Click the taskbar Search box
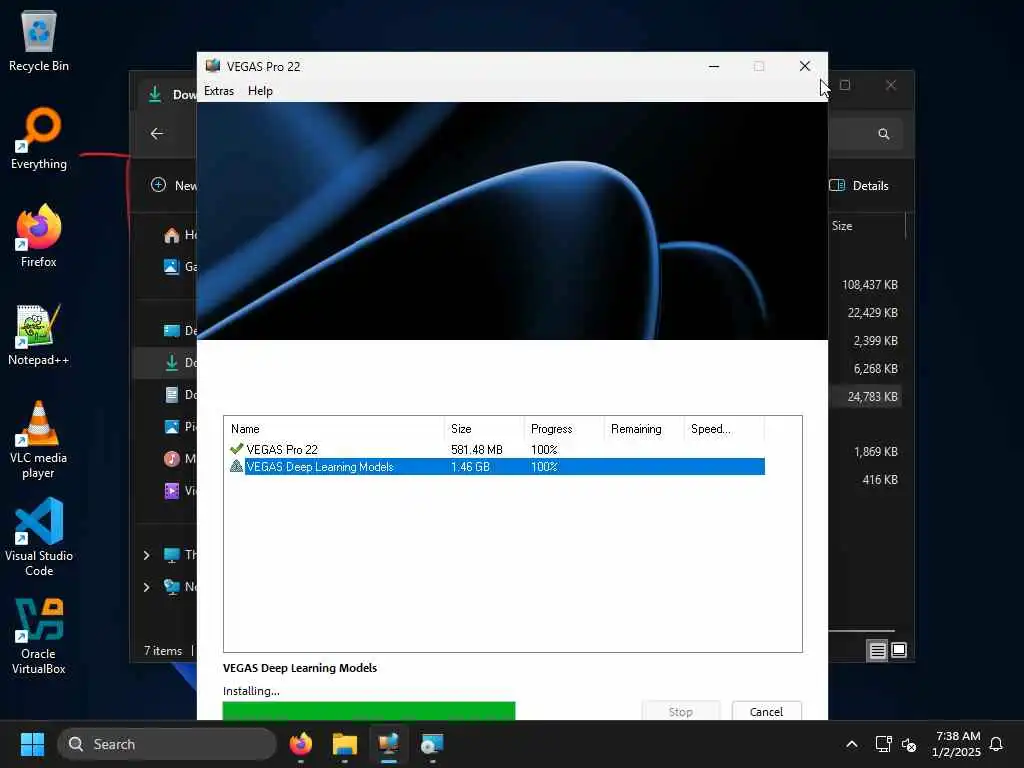 (x=167, y=744)
